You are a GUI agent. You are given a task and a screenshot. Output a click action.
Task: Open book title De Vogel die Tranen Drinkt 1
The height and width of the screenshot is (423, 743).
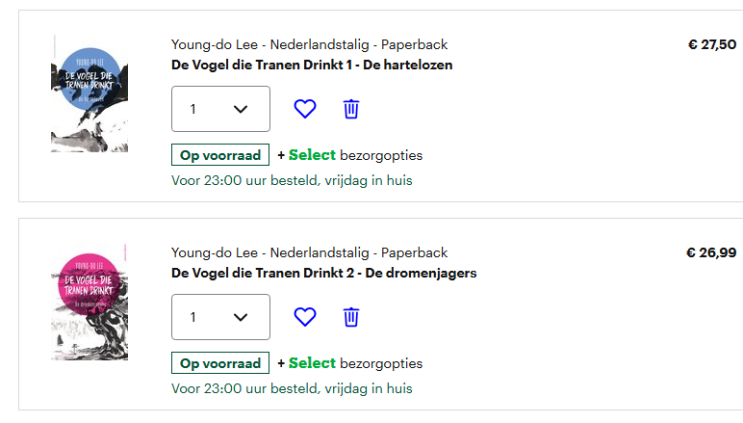(312, 65)
